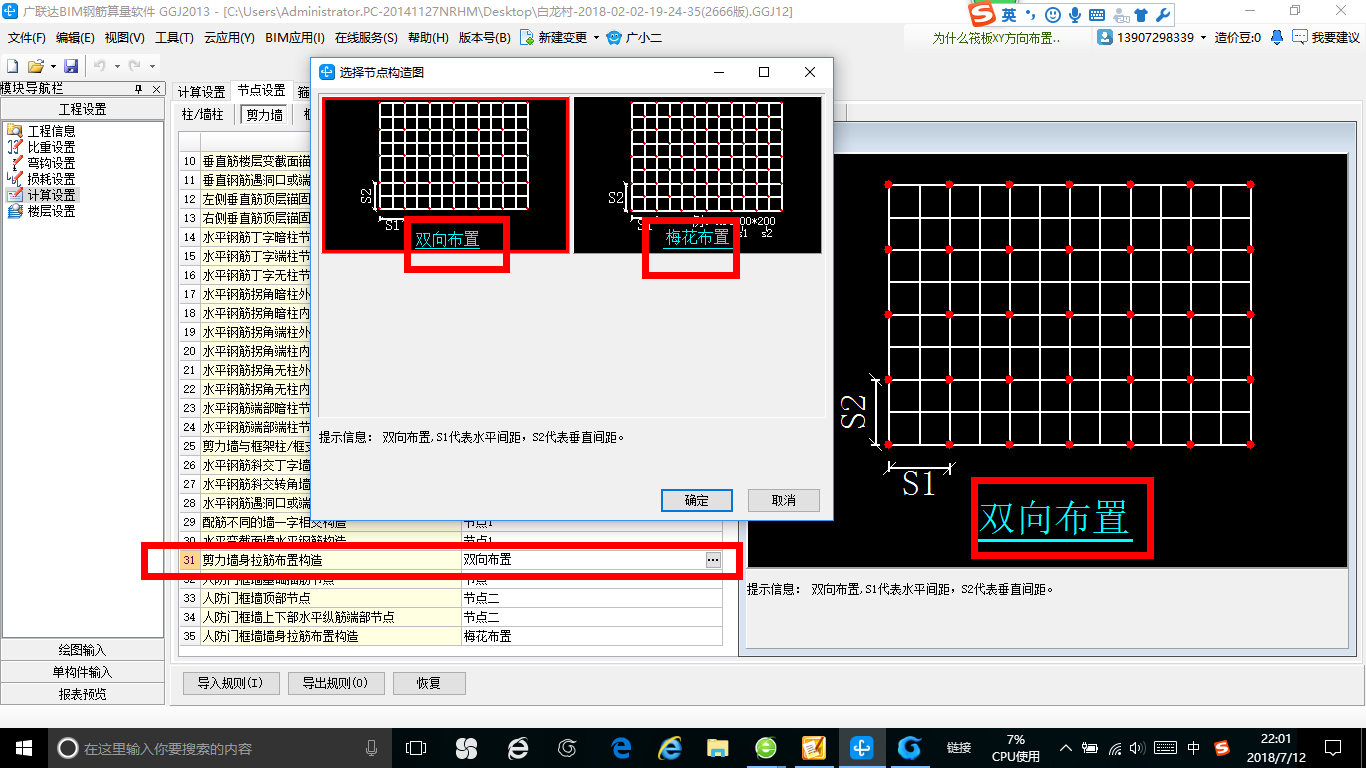
Task: Select the 剪力墙 sub-tab
Action: (264, 115)
